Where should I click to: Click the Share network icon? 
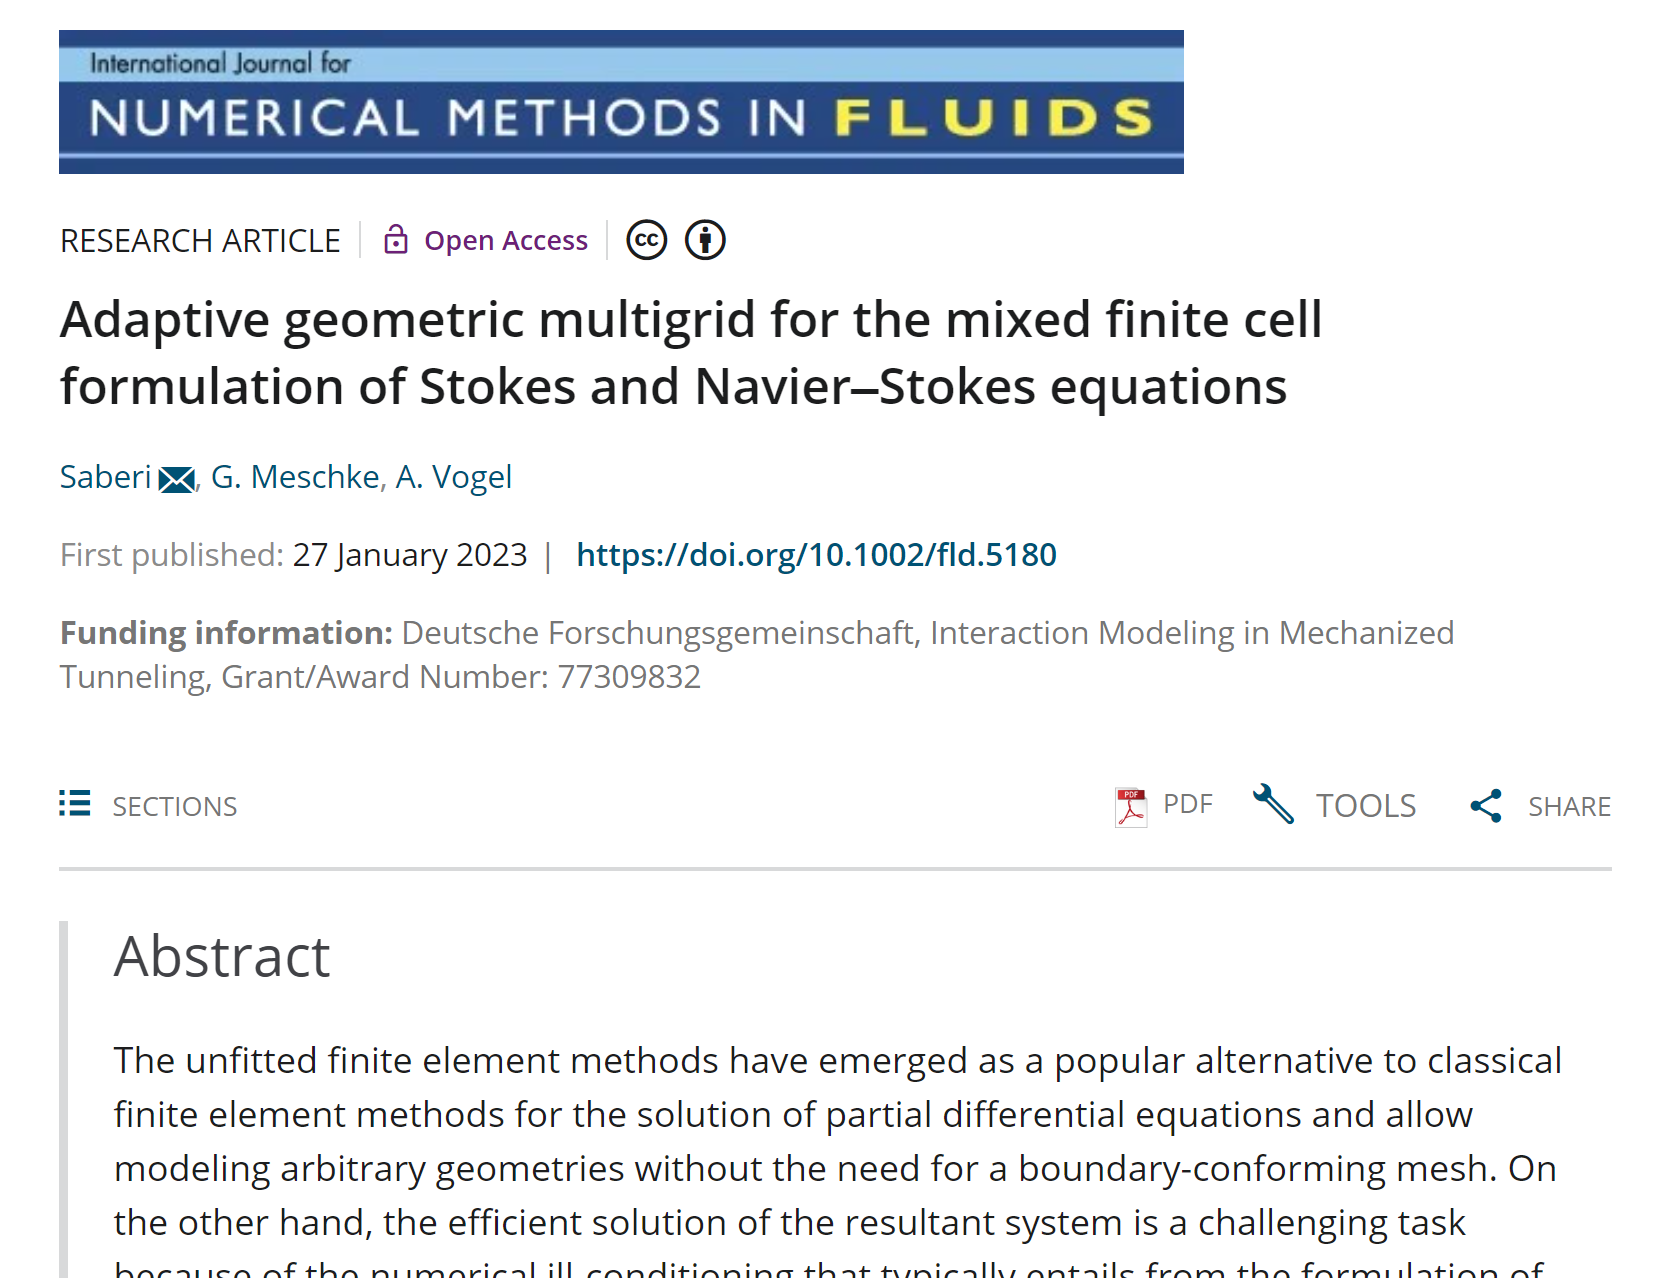[1486, 806]
